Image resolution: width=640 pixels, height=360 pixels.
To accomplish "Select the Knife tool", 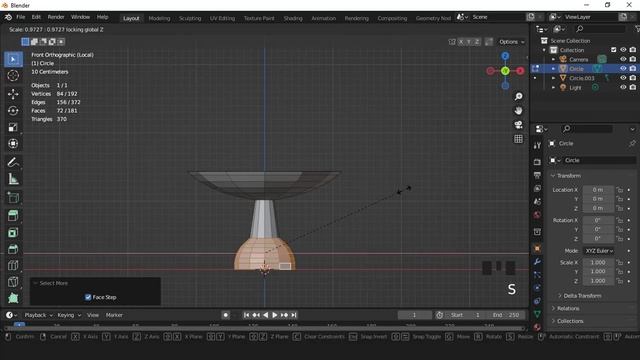I will [x=13, y=282].
